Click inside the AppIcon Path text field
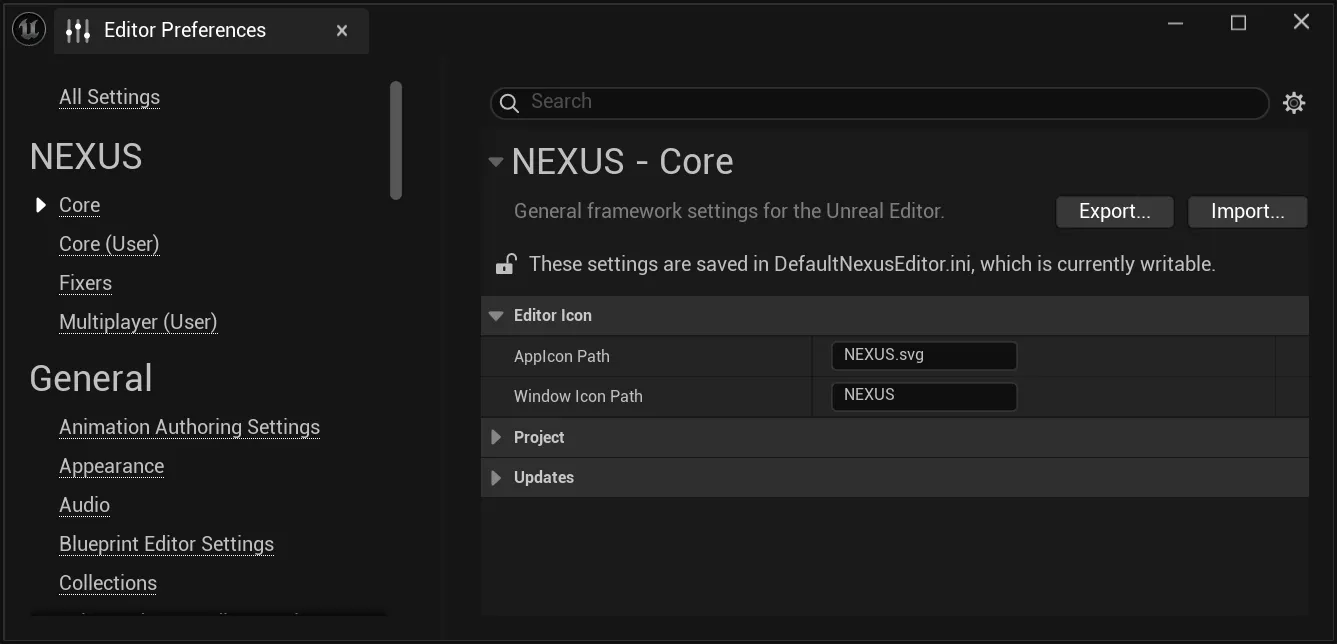Image resolution: width=1337 pixels, height=644 pixels. click(923, 355)
